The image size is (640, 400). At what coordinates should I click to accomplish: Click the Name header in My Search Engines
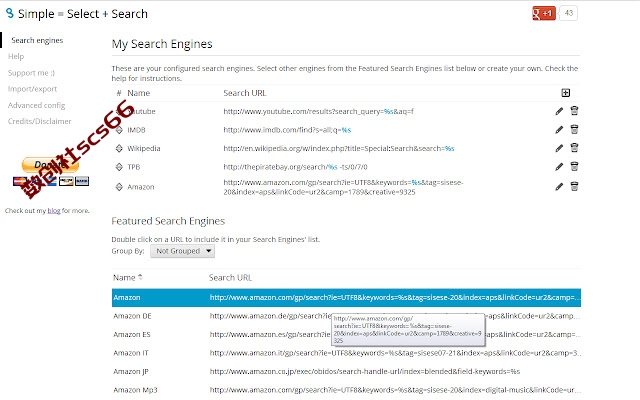138,93
